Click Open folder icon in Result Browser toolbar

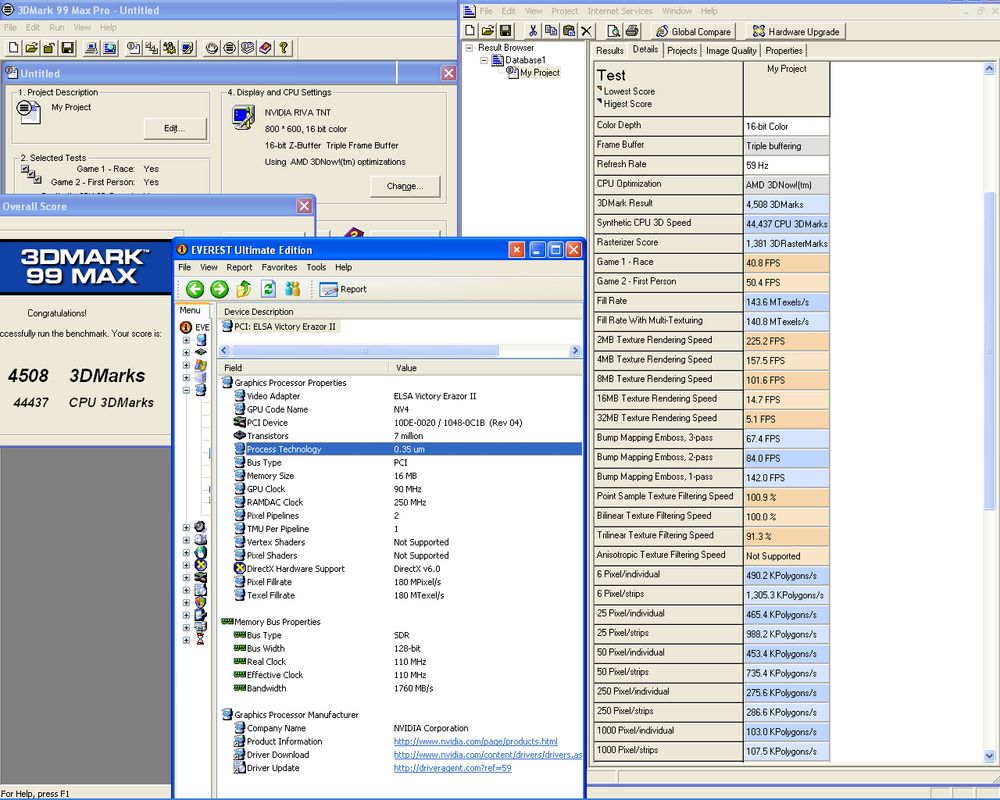(x=488, y=31)
